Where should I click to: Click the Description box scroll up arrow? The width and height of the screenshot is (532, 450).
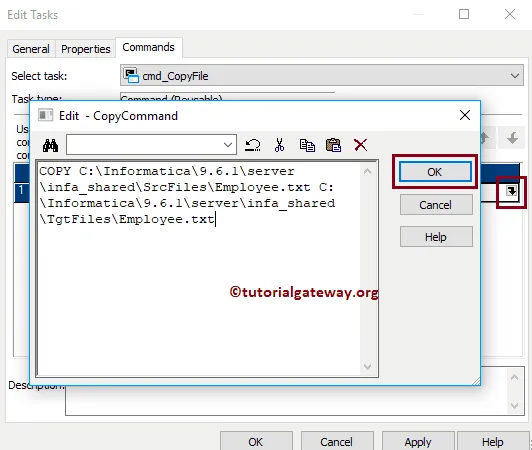(514, 377)
